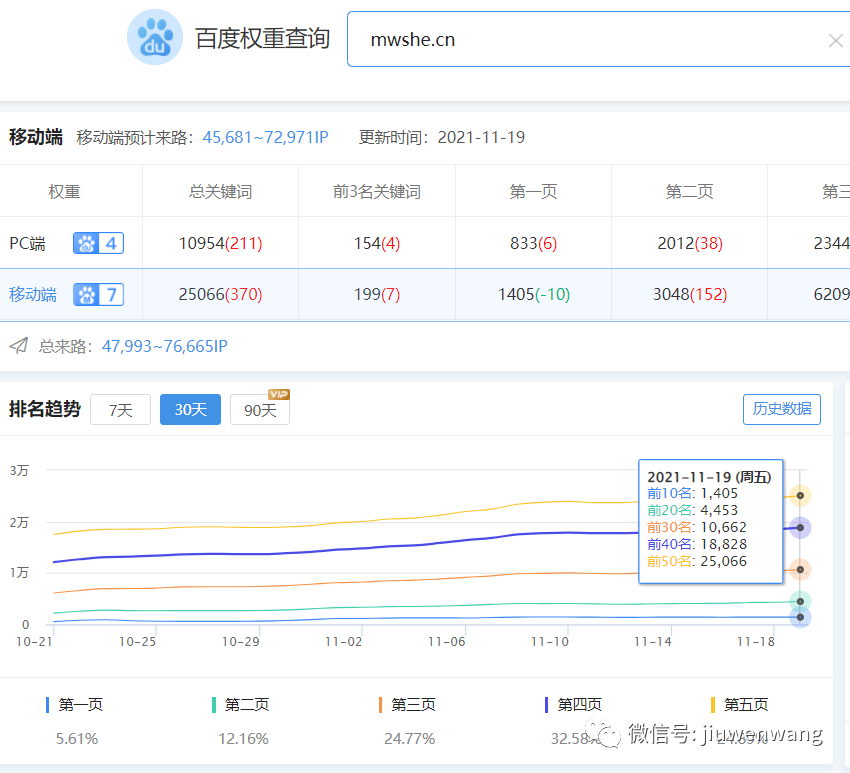Click the 47,993~76,665IP total traffic link
This screenshot has height=773, width=850.
[x=165, y=346]
